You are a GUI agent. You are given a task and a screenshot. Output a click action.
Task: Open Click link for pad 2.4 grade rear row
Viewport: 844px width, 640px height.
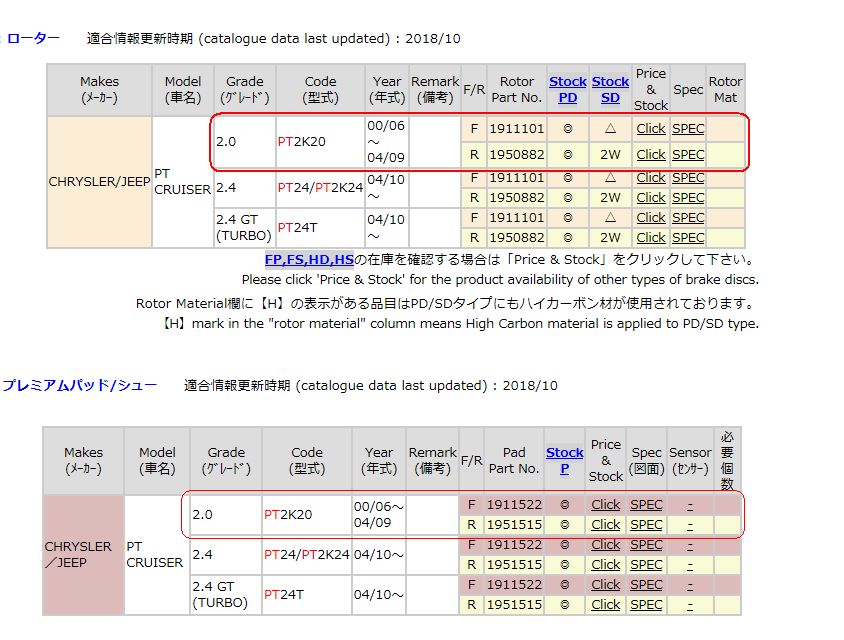tap(606, 565)
